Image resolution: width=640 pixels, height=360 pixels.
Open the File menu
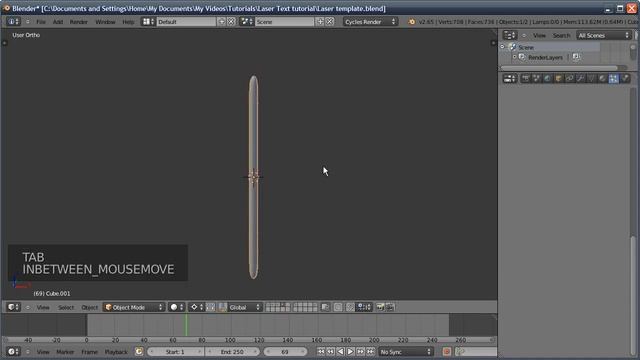[x=41, y=22]
